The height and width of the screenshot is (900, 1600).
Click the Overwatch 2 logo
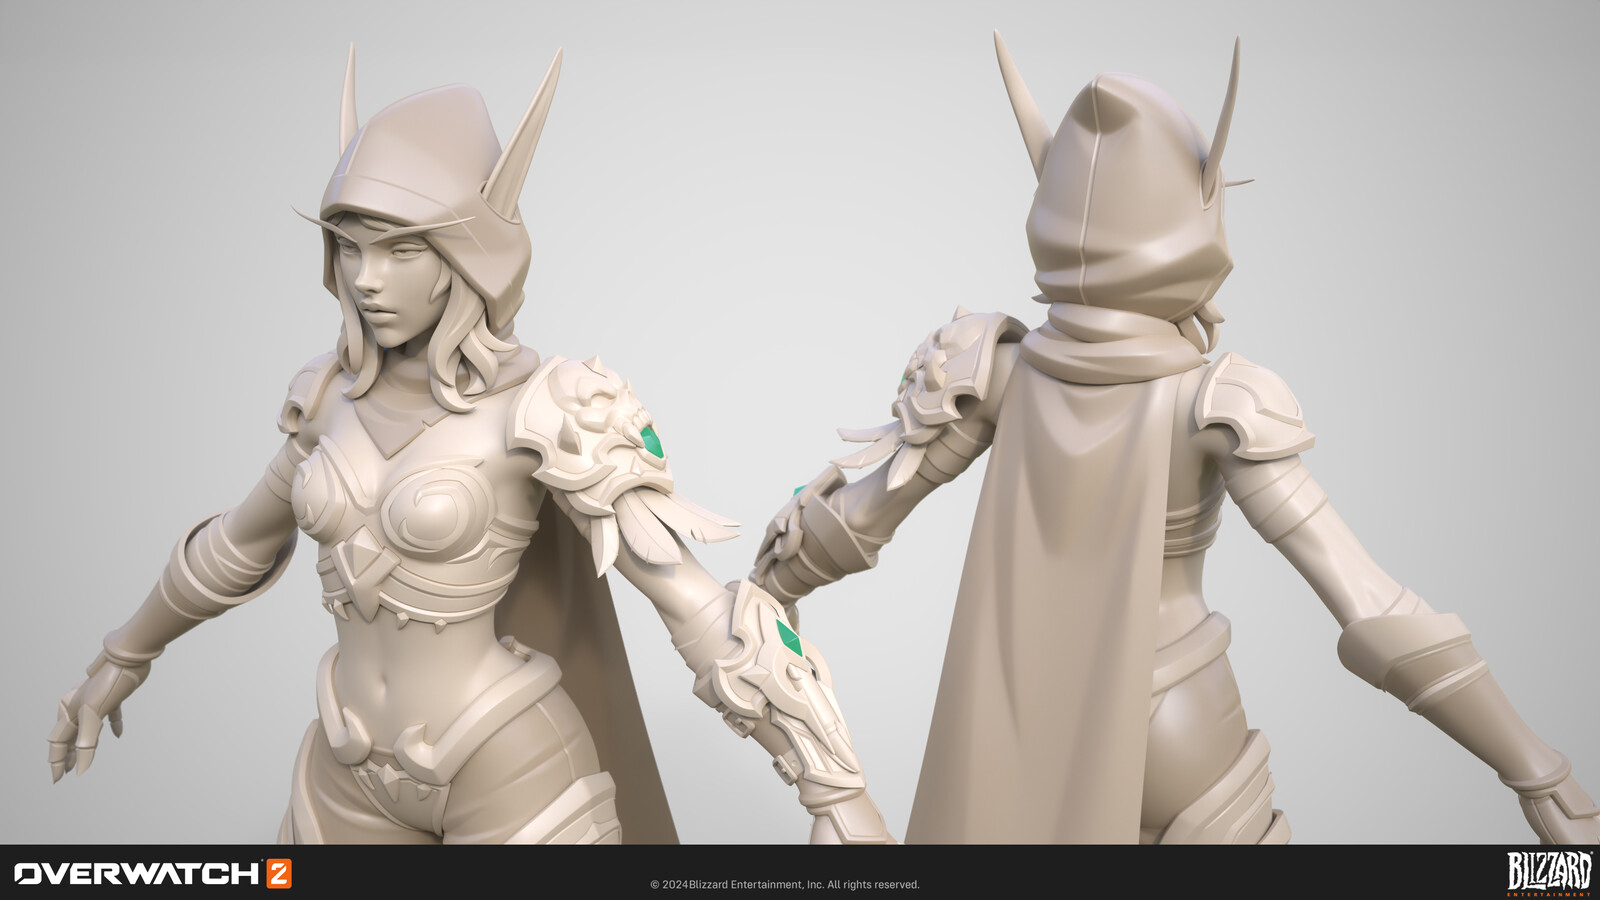point(153,873)
